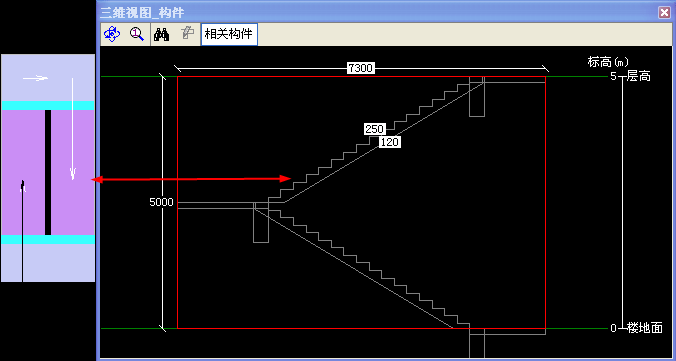Click the 层高 elevation marker
Screen dimensions: 676x361
point(638,77)
